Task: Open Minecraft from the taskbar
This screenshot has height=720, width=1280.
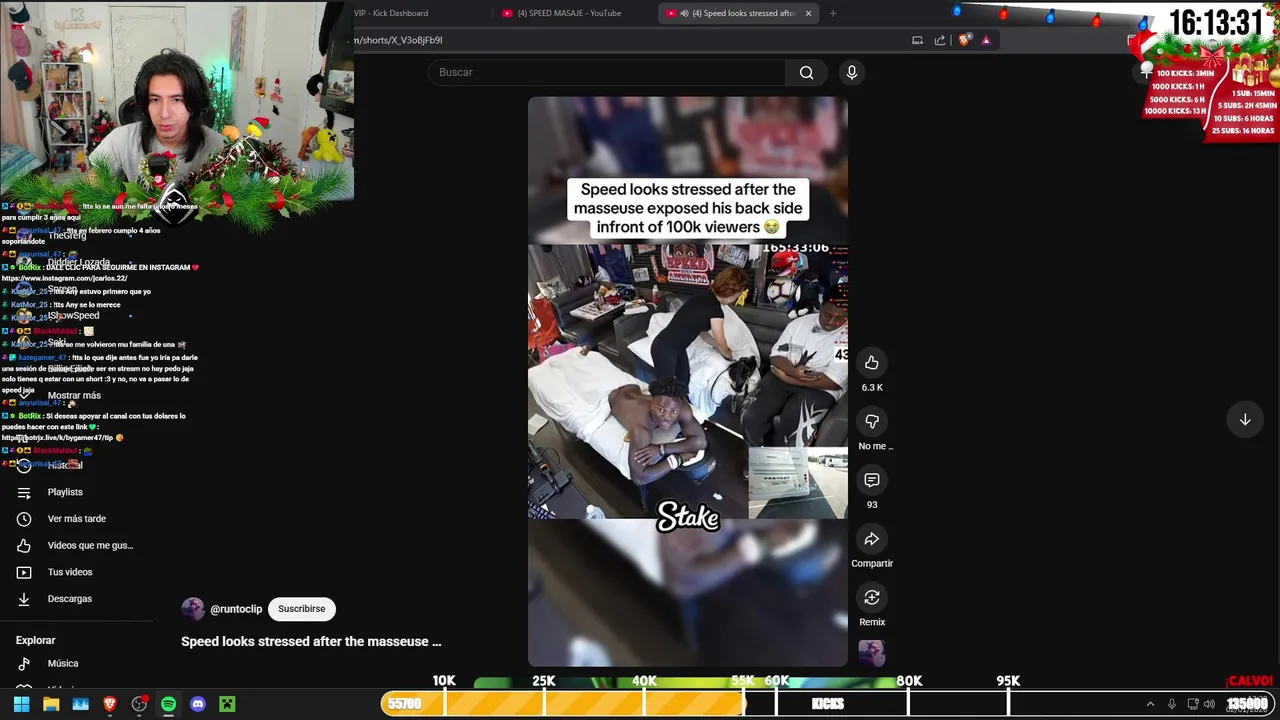Action: [x=227, y=704]
